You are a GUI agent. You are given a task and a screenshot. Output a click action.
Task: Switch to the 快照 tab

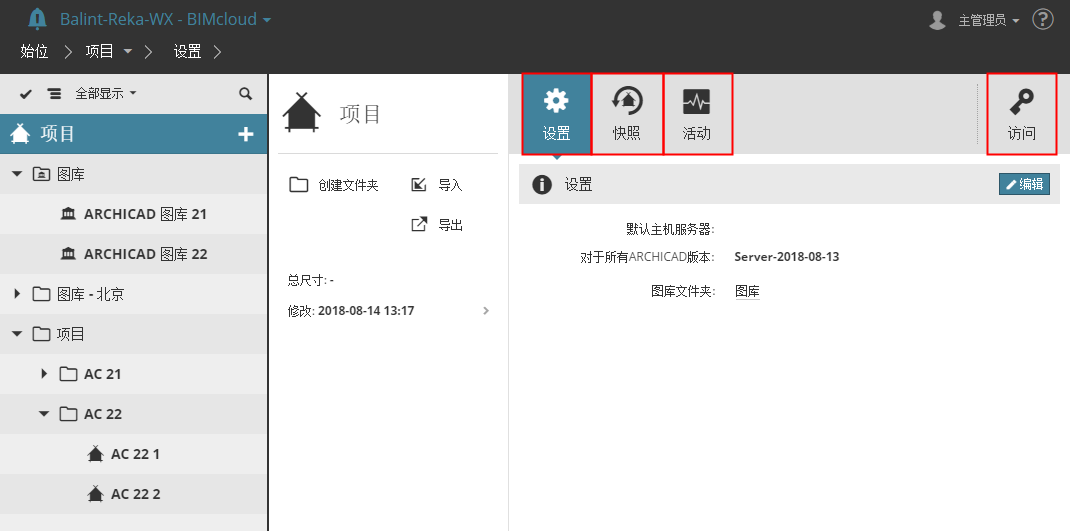pyautogui.click(x=627, y=115)
